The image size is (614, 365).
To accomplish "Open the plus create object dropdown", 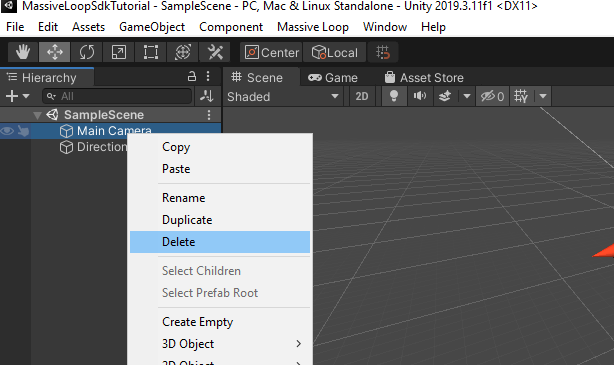I will tap(17, 96).
